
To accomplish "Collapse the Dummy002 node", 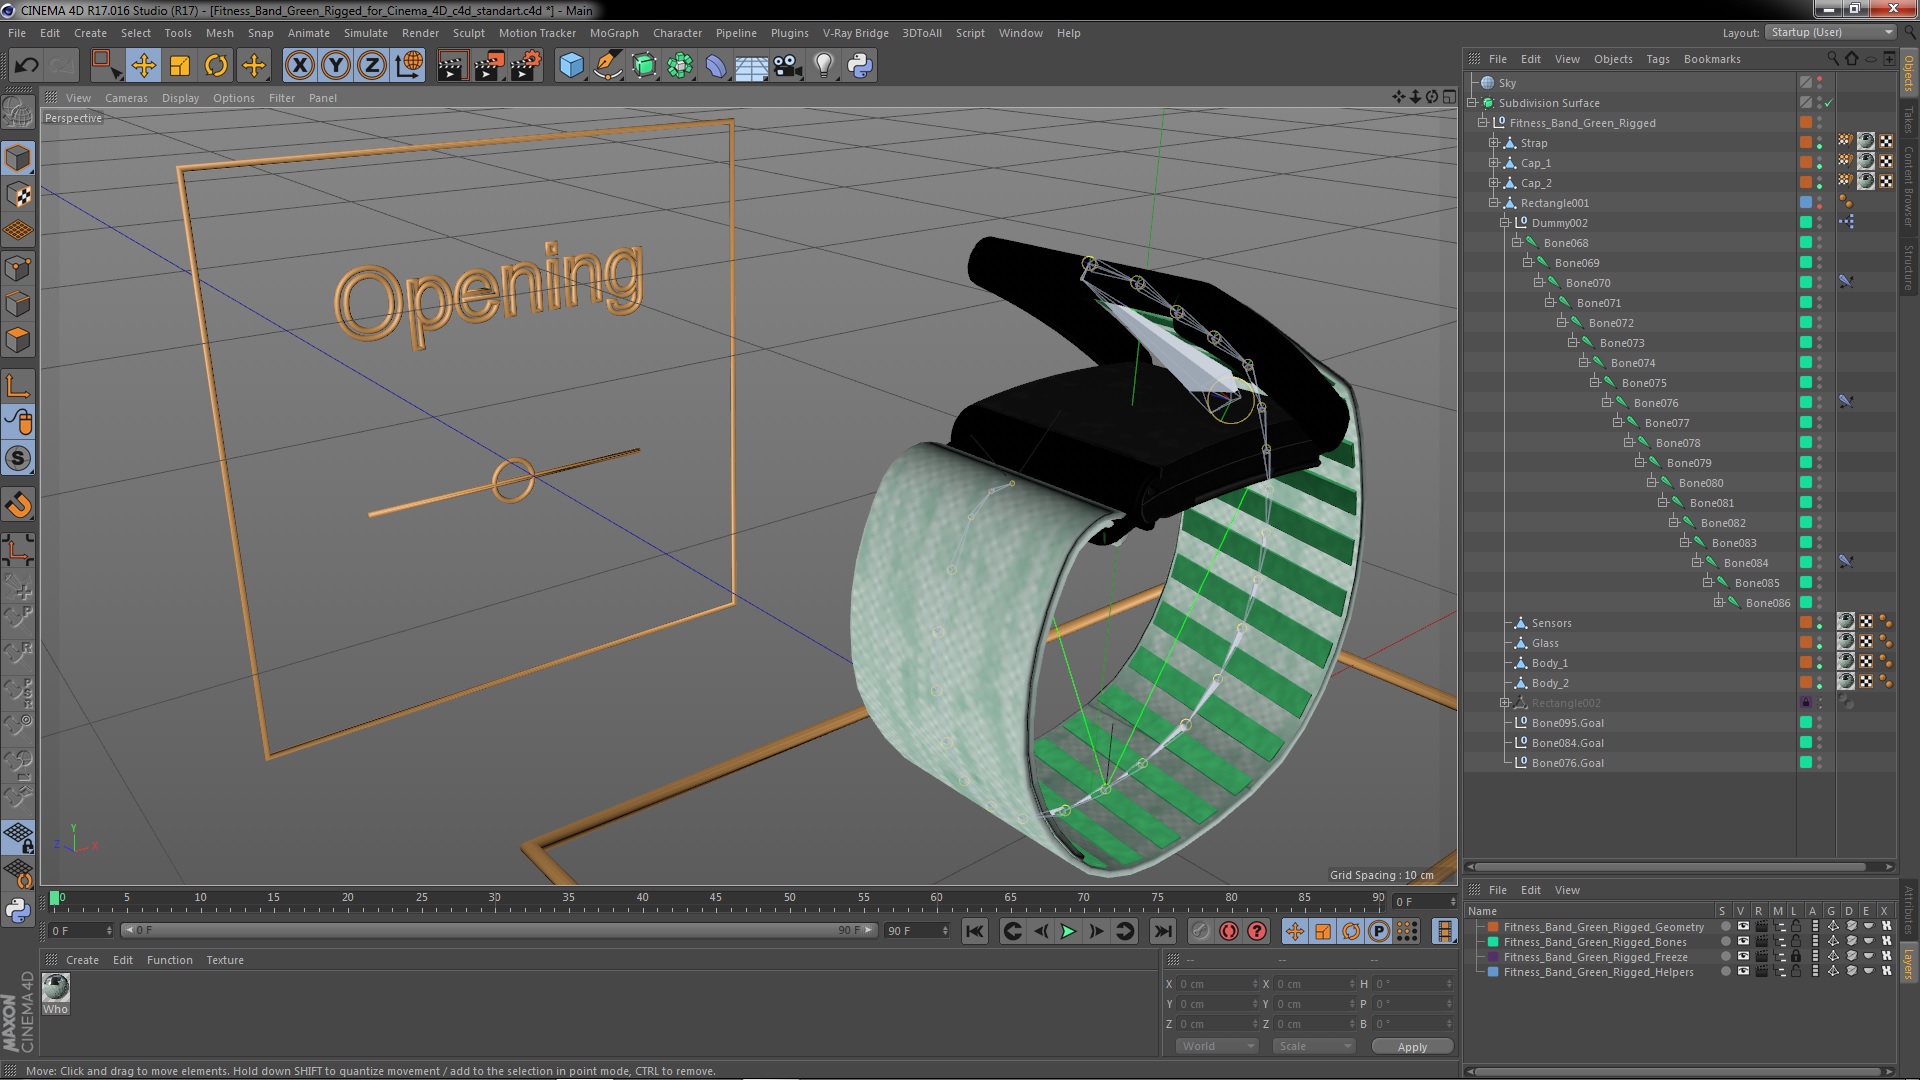I will pos(1505,223).
